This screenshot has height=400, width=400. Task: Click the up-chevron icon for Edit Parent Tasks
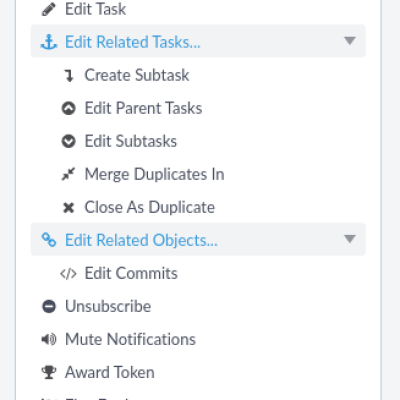click(x=69, y=108)
